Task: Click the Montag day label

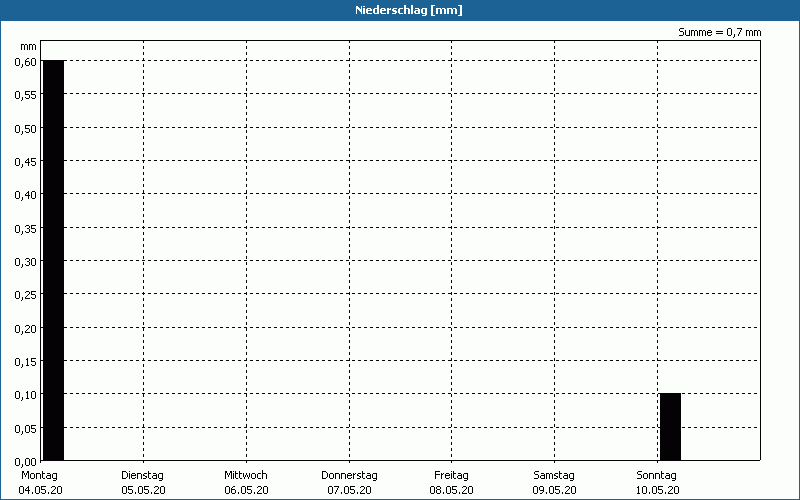Action: 39,475
